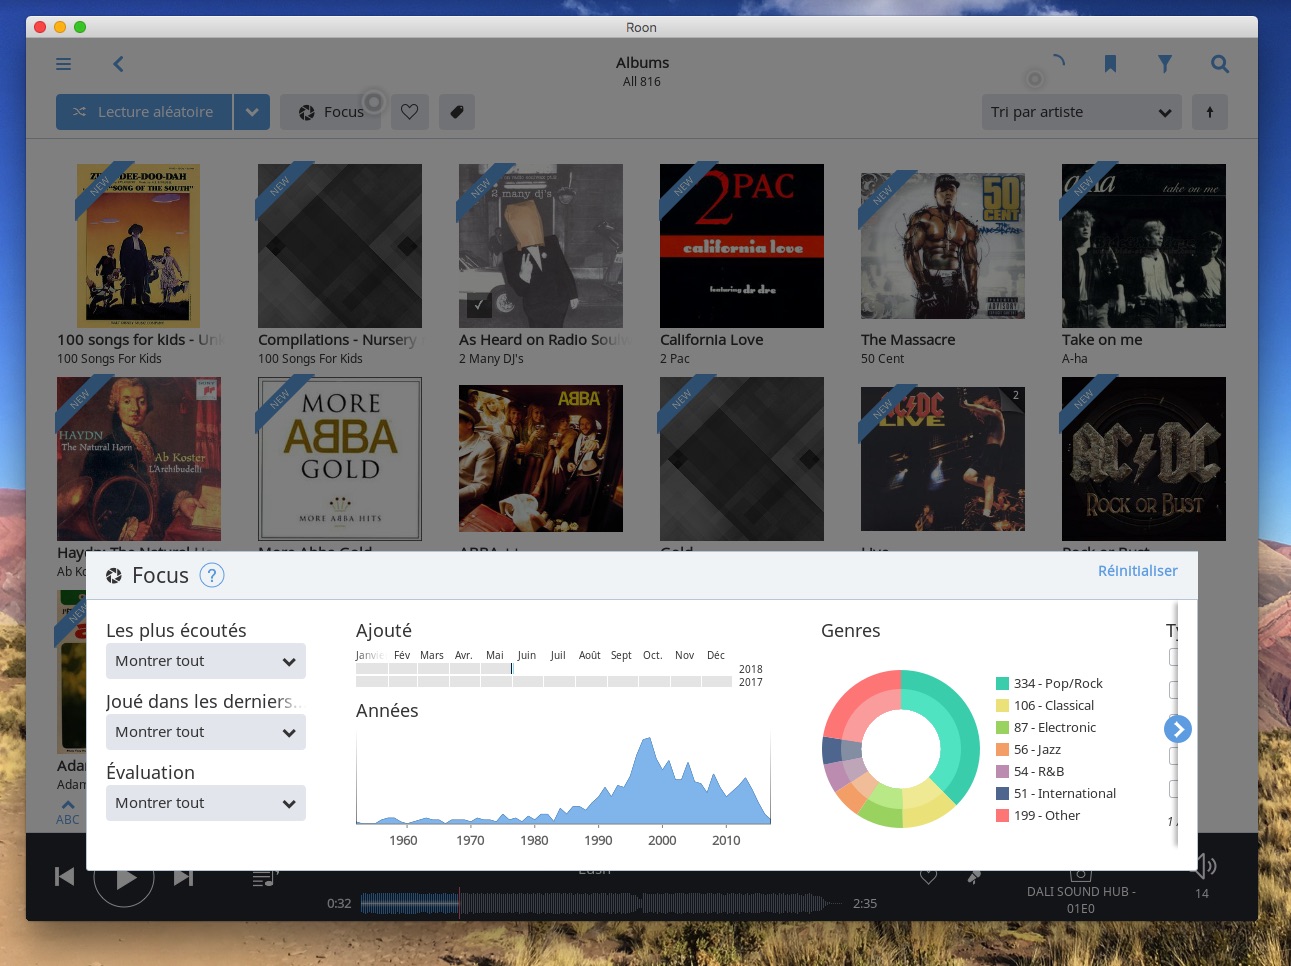Open the Évaluation dropdown

click(206, 803)
